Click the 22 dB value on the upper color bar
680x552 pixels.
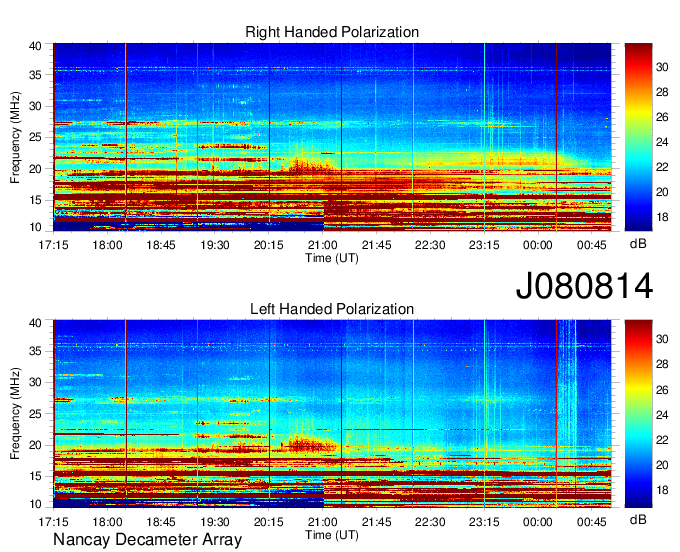pos(662,167)
